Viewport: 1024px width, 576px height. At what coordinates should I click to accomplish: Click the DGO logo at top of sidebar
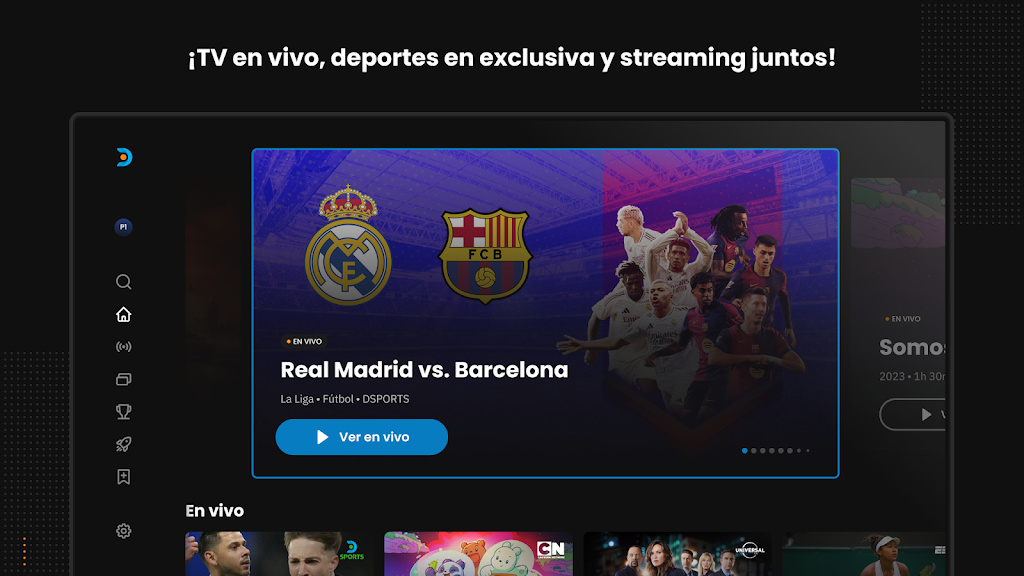pos(124,157)
